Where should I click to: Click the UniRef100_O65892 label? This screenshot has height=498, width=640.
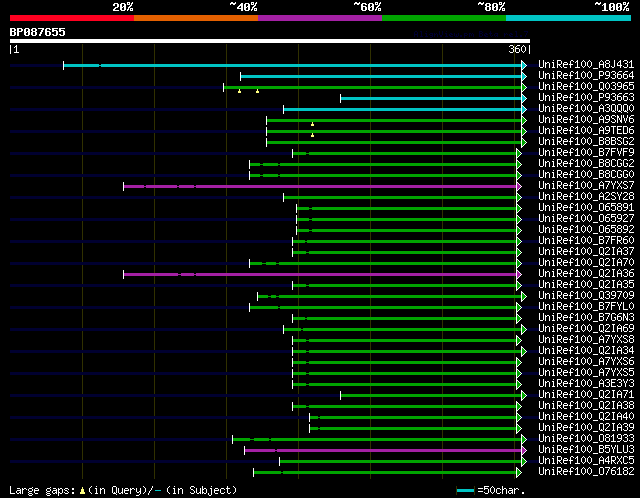point(586,230)
